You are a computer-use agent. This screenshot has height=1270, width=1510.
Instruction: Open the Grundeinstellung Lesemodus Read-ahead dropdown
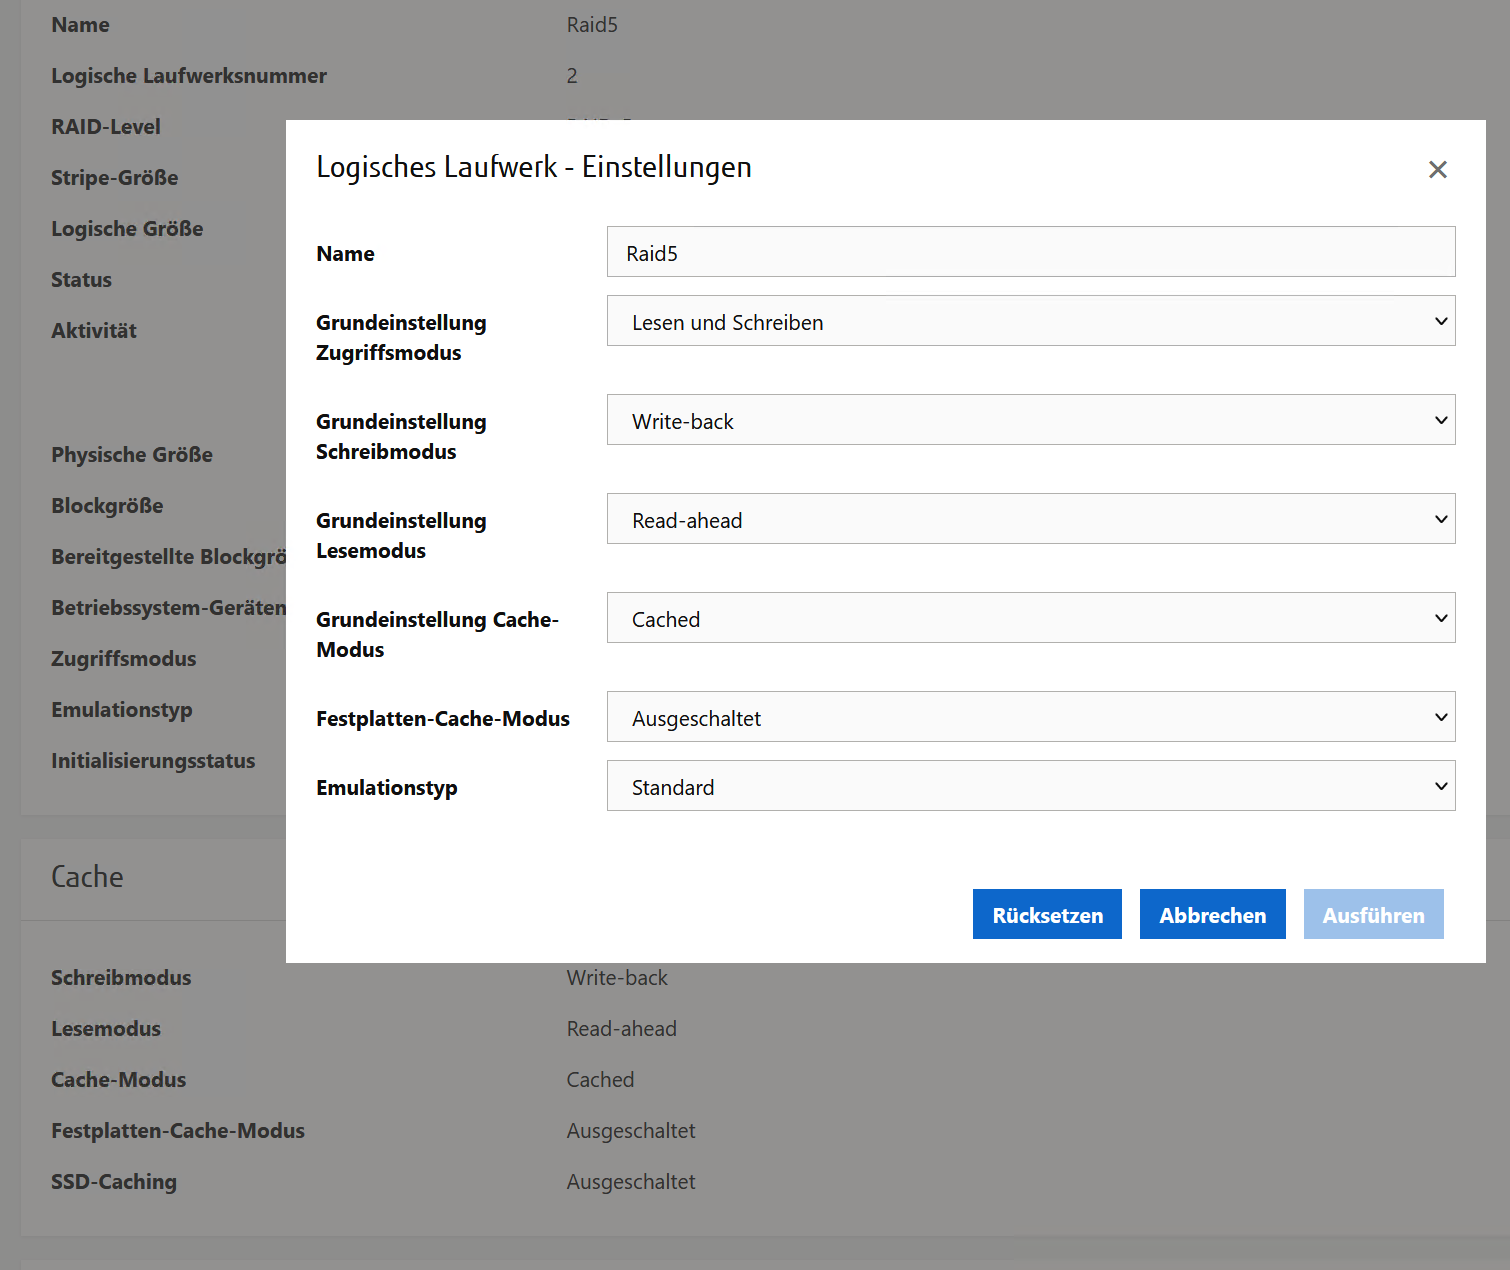point(1031,519)
